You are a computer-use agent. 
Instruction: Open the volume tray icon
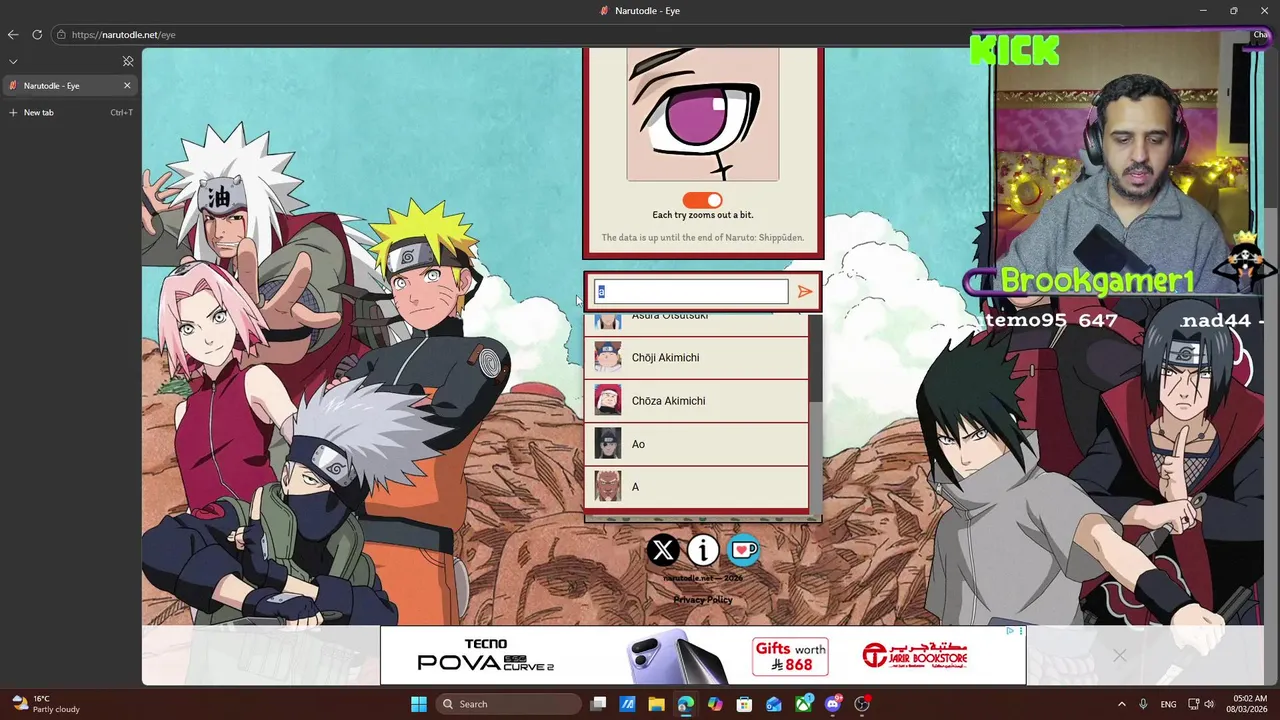point(1209,704)
